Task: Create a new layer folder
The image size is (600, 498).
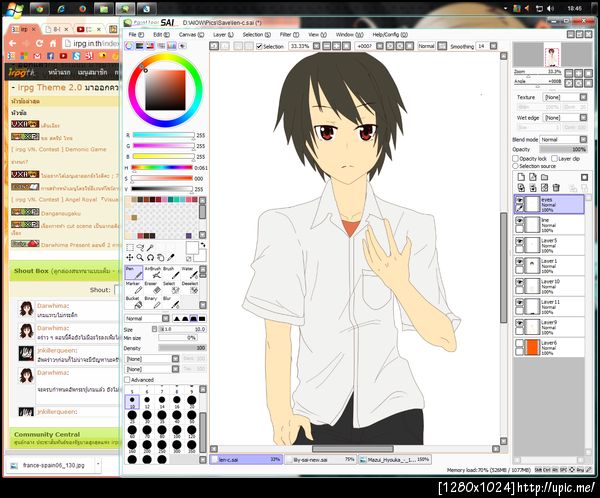Action: click(x=545, y=177)
